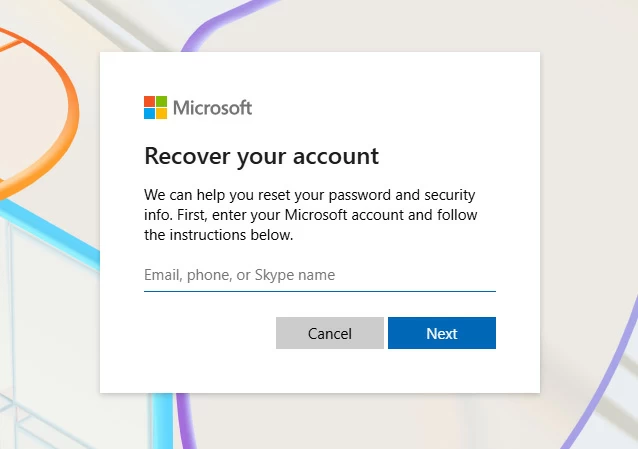Image resolution: width=638 pixels, height=449 pixels.
Task: Click the underline beneath the email field
Action: 319,291
